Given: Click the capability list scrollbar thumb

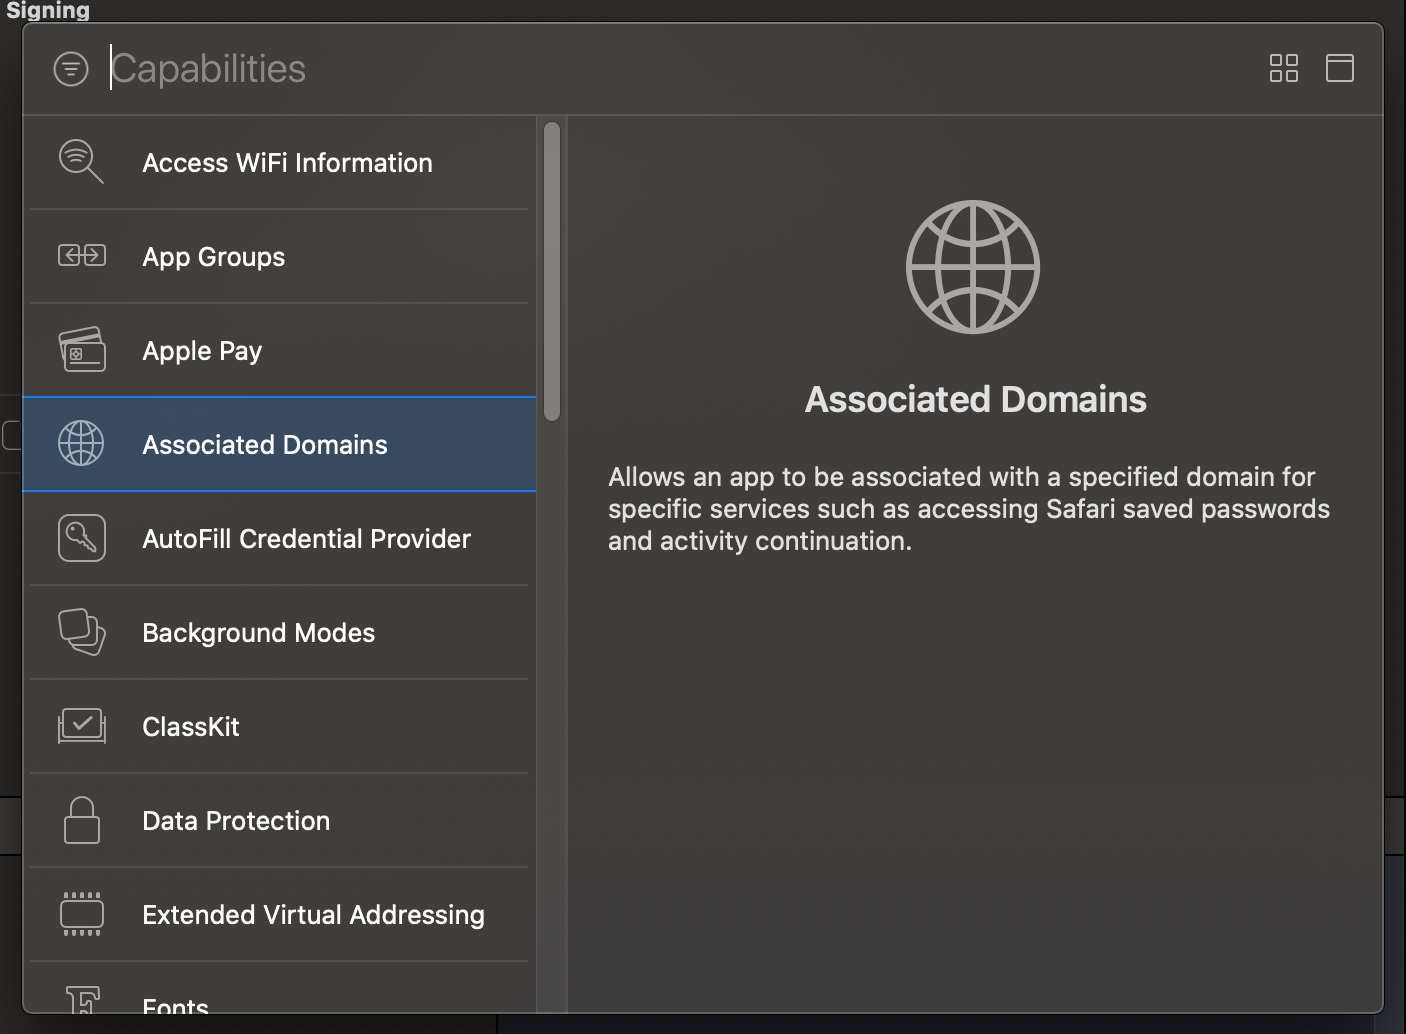Looking at the screenshot, I should pos(552,271).
